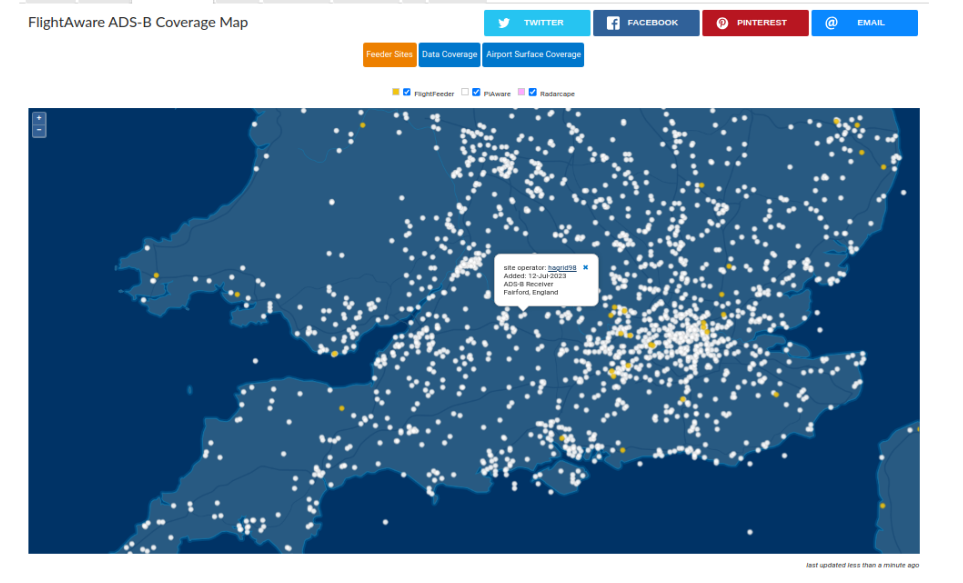Click the Pinterest P logo icon
The width and height of the screenshot is (963, 583).
722,23
